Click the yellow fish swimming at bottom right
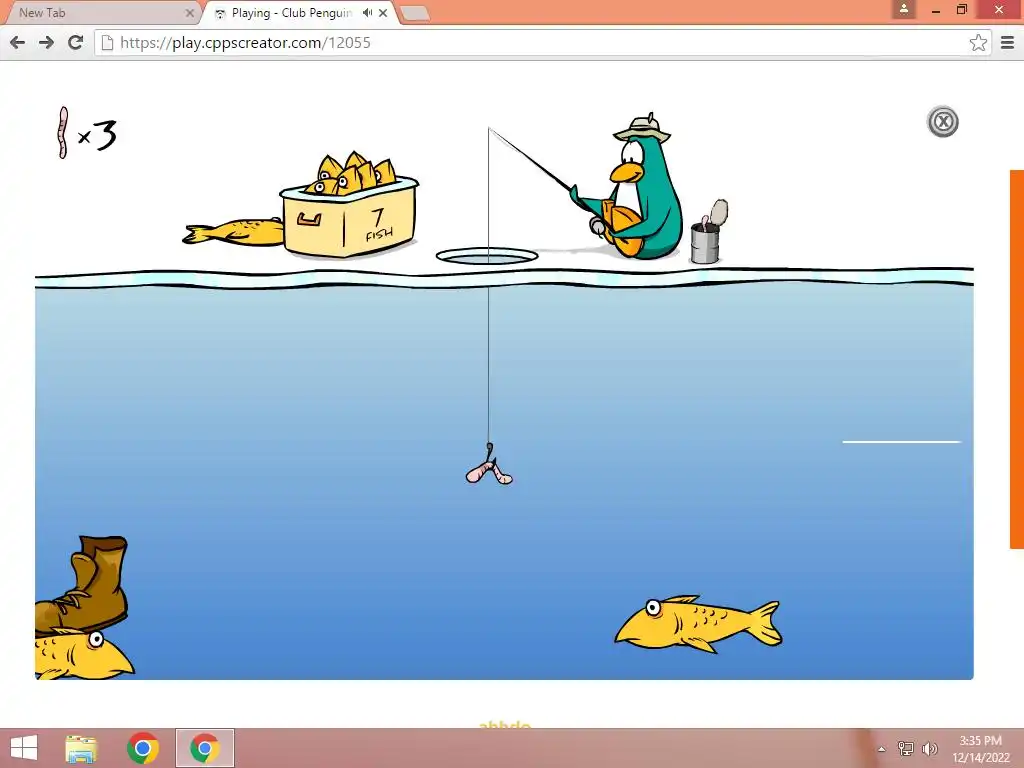This screenshot has height=768, width=1024. pyautogui.click(x=698, y=624)
